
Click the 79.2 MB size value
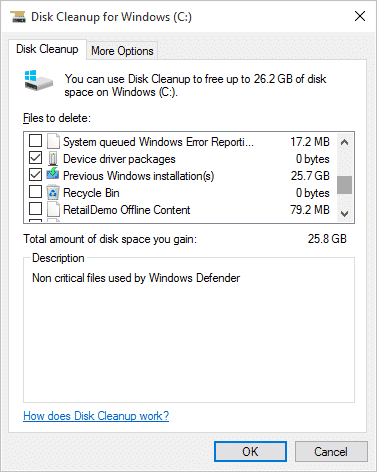(x=310, y=210)
